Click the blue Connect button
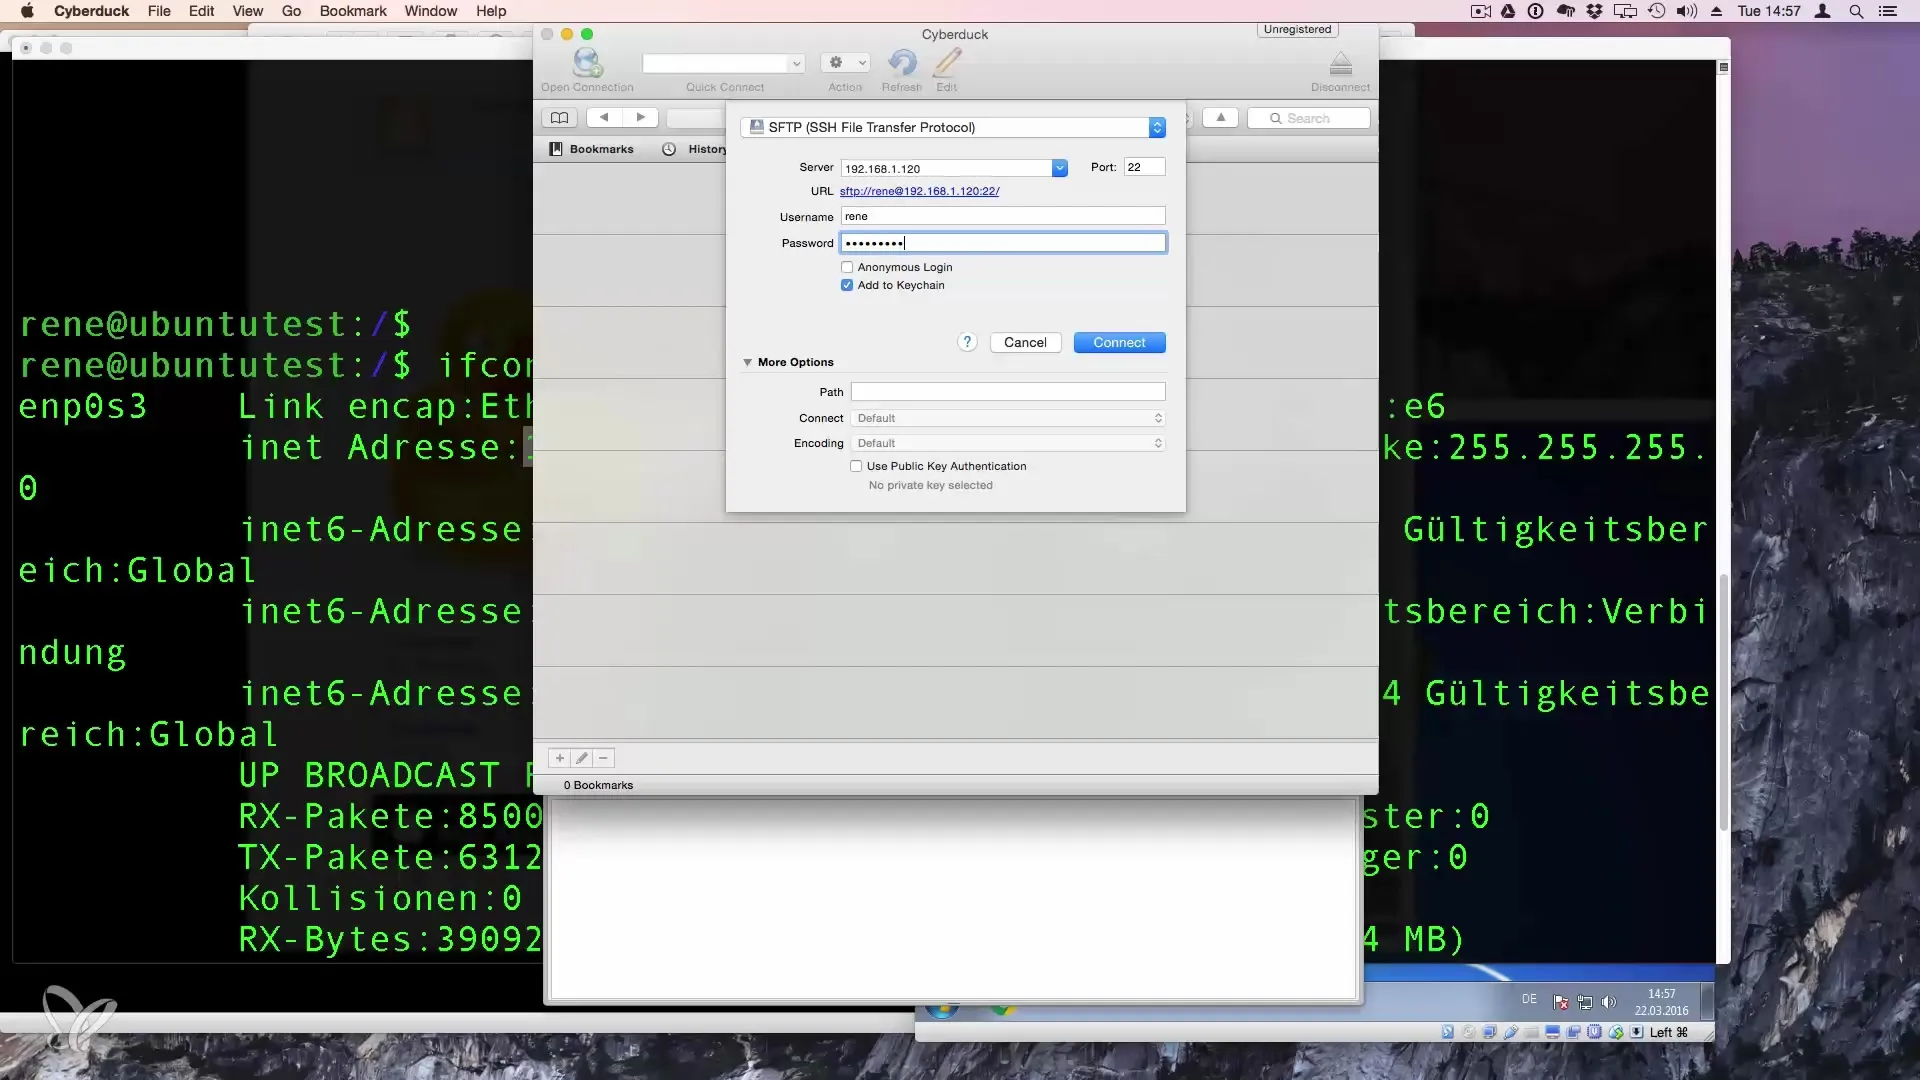Viewport: 1920px width, 1080px height. 1119,342
